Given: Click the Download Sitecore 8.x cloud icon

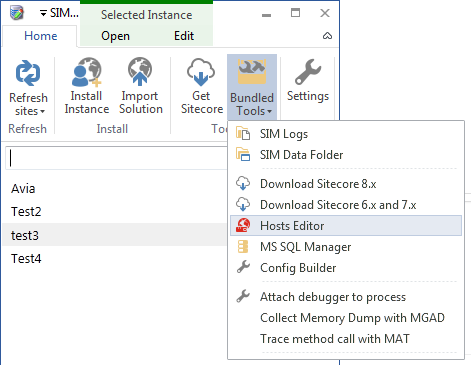Looking at the screenshot, I should (243, 183).
